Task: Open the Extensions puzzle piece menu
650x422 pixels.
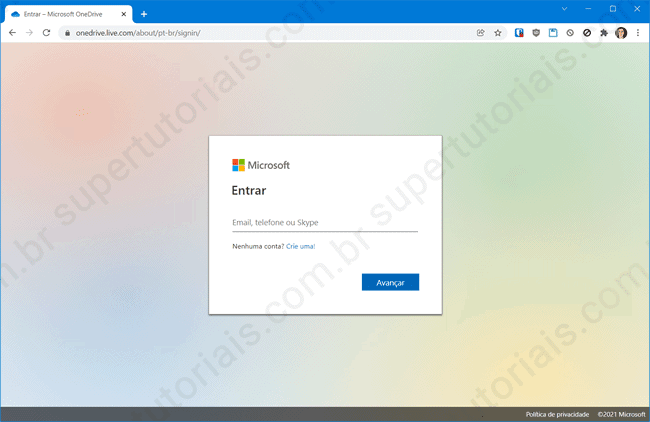Action: (603, 33)
